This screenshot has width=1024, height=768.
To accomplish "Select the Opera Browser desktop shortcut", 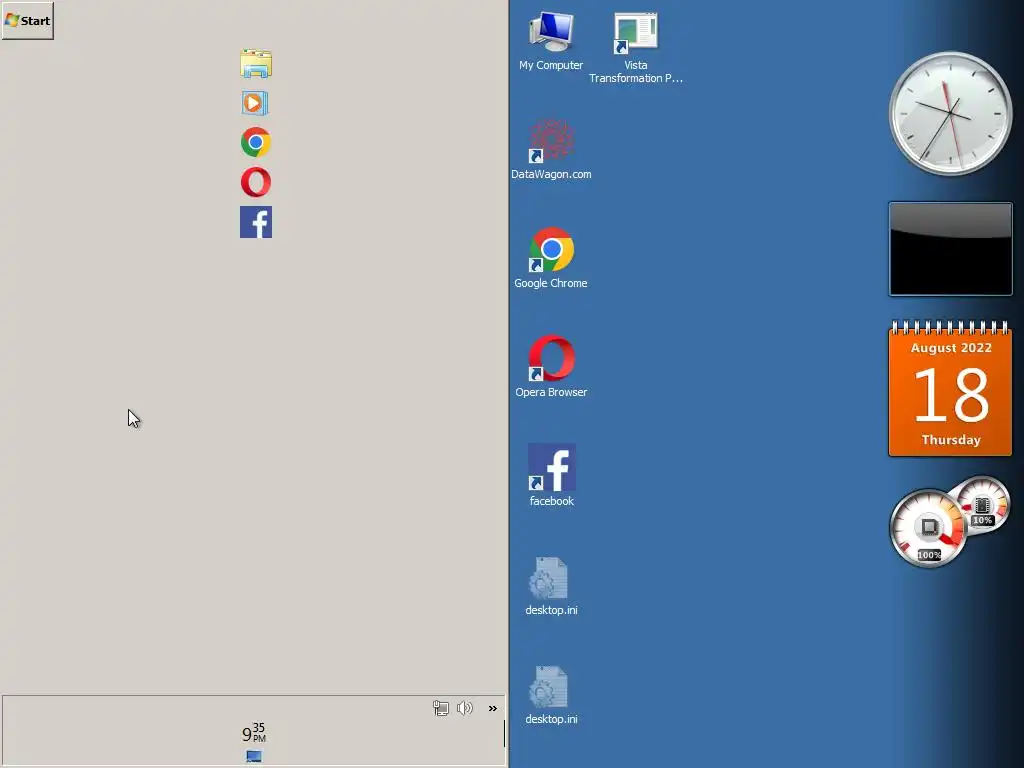I will click(x=551, y=367).
